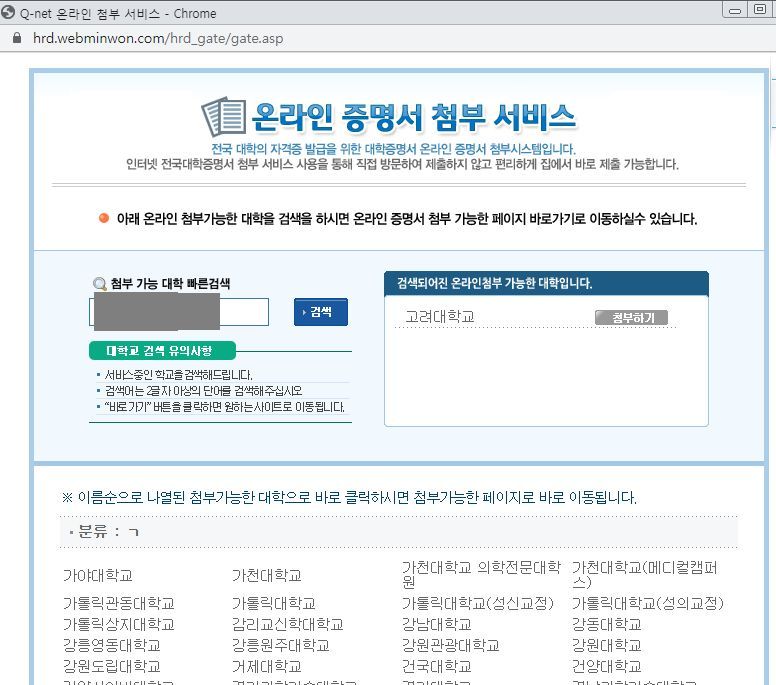Open the 거제대학교 link
This screenshot has height=685, width=776.
tap(267, 666)
